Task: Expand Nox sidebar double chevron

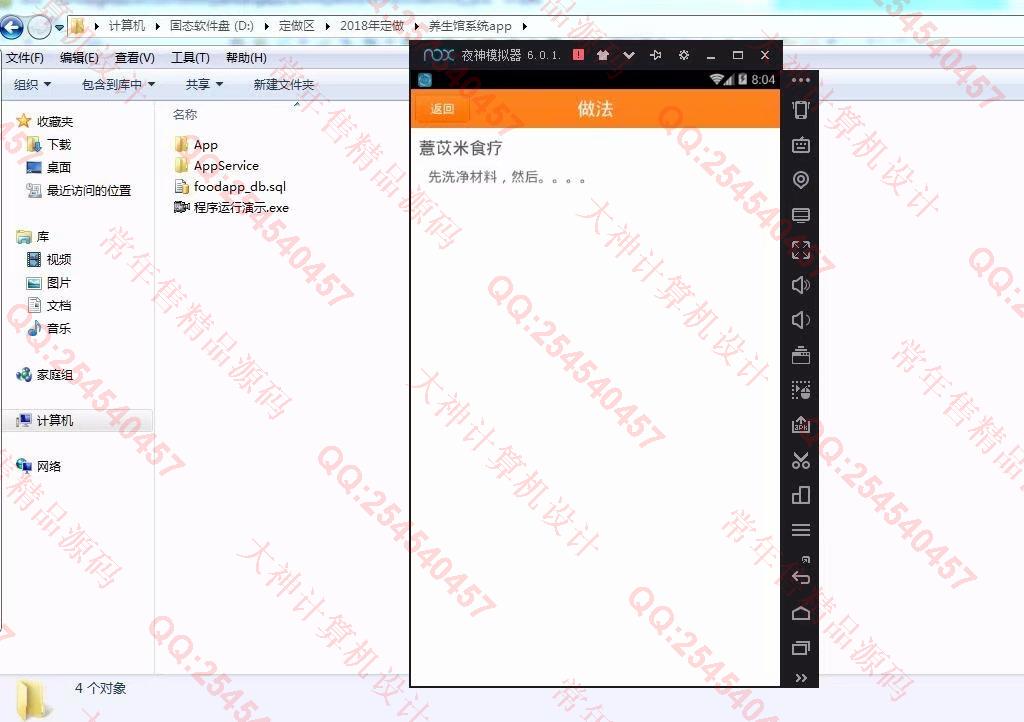Action: 801,678
